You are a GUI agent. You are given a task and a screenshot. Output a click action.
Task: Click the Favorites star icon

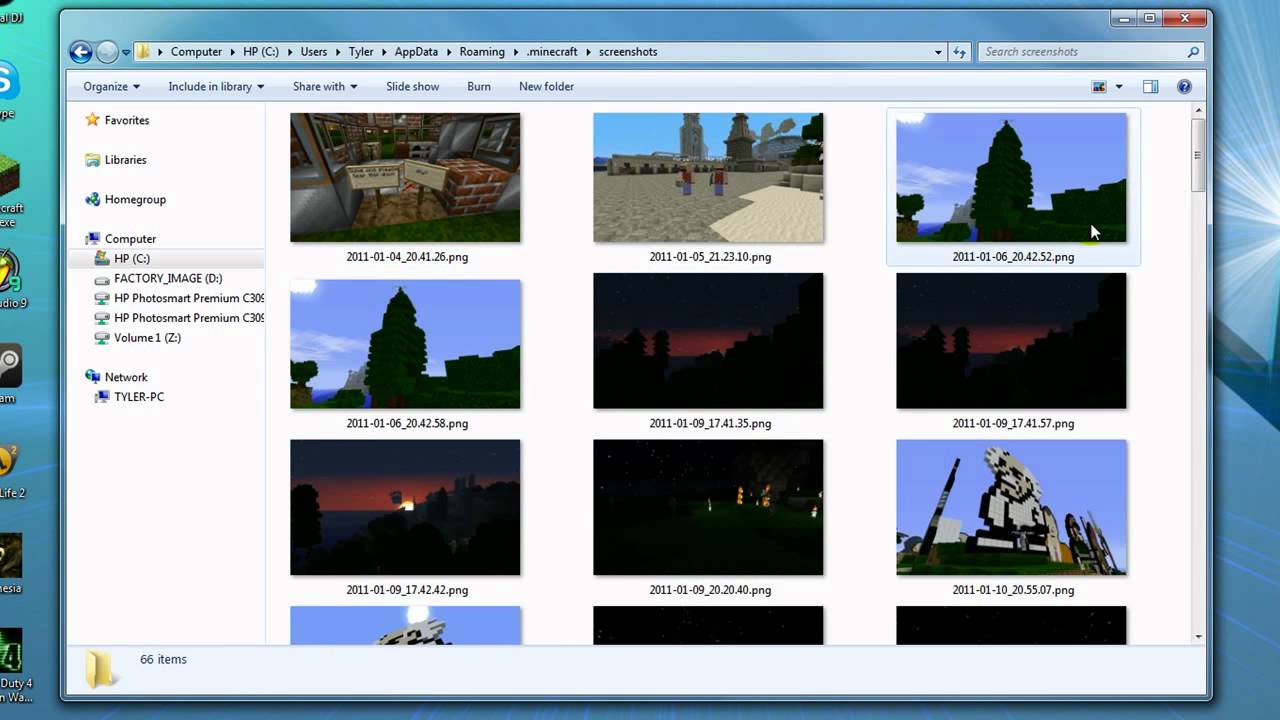coord(92,120)
